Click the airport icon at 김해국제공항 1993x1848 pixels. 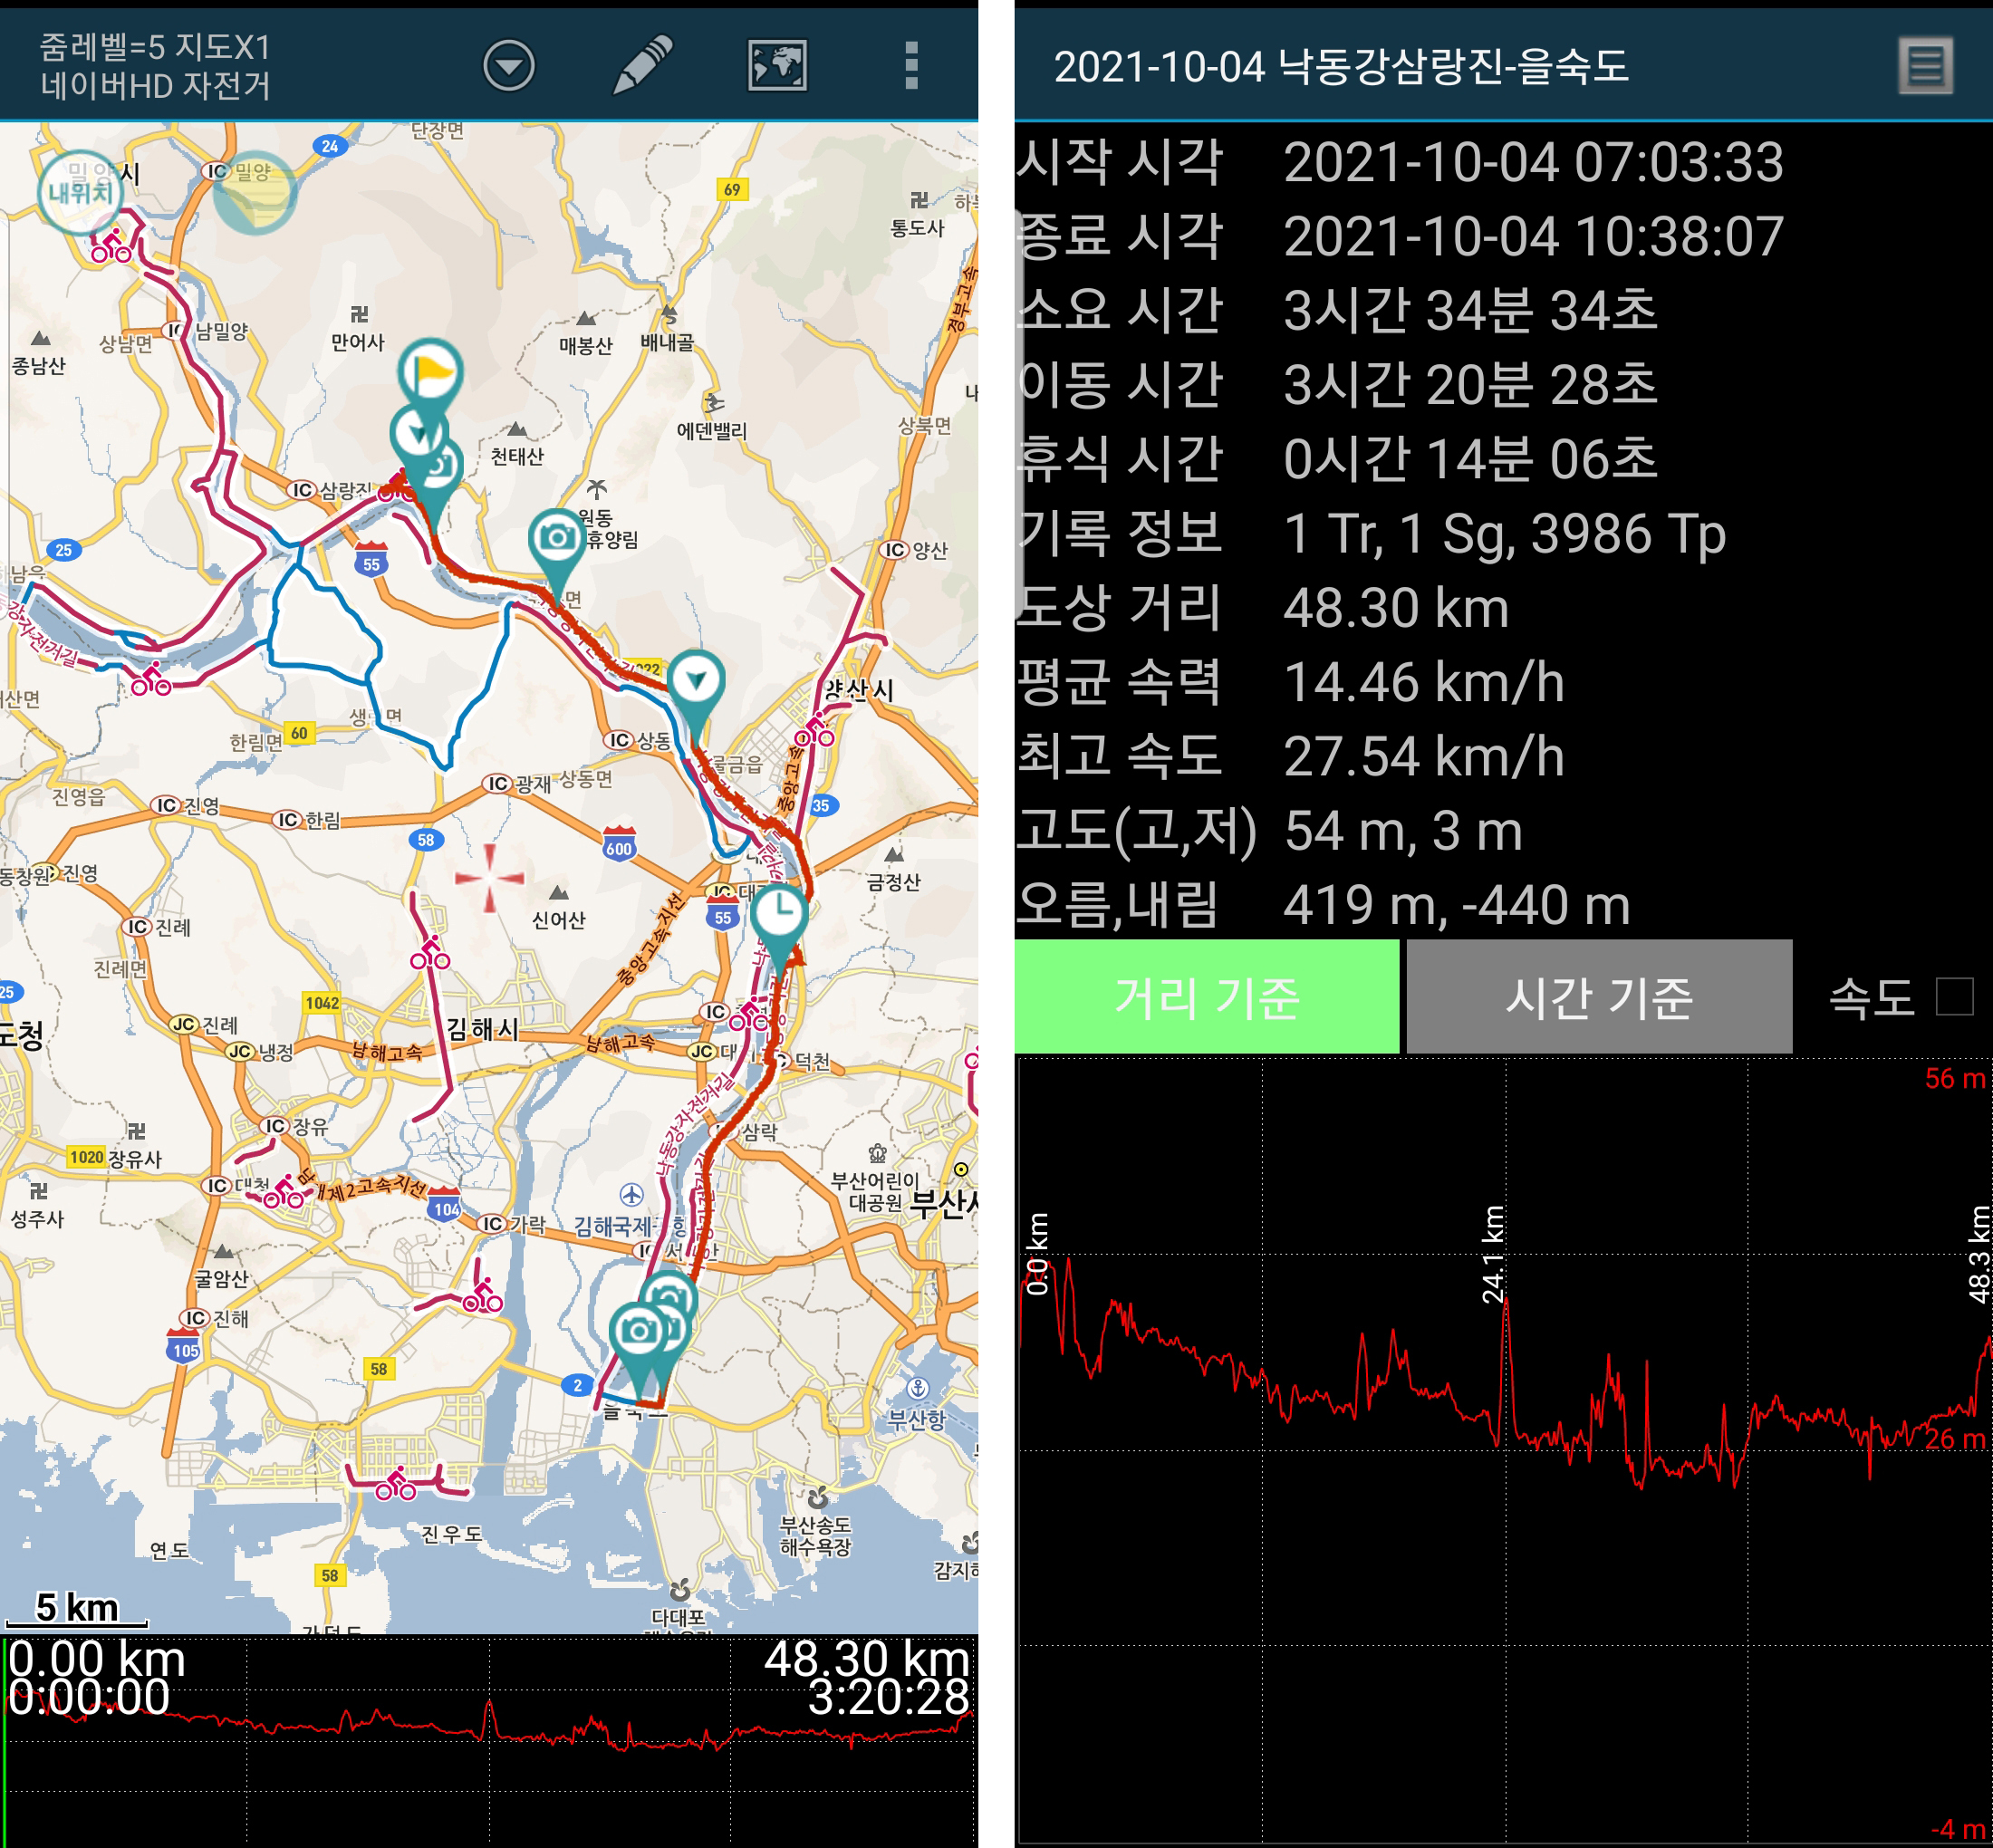tap(631, 1194)
